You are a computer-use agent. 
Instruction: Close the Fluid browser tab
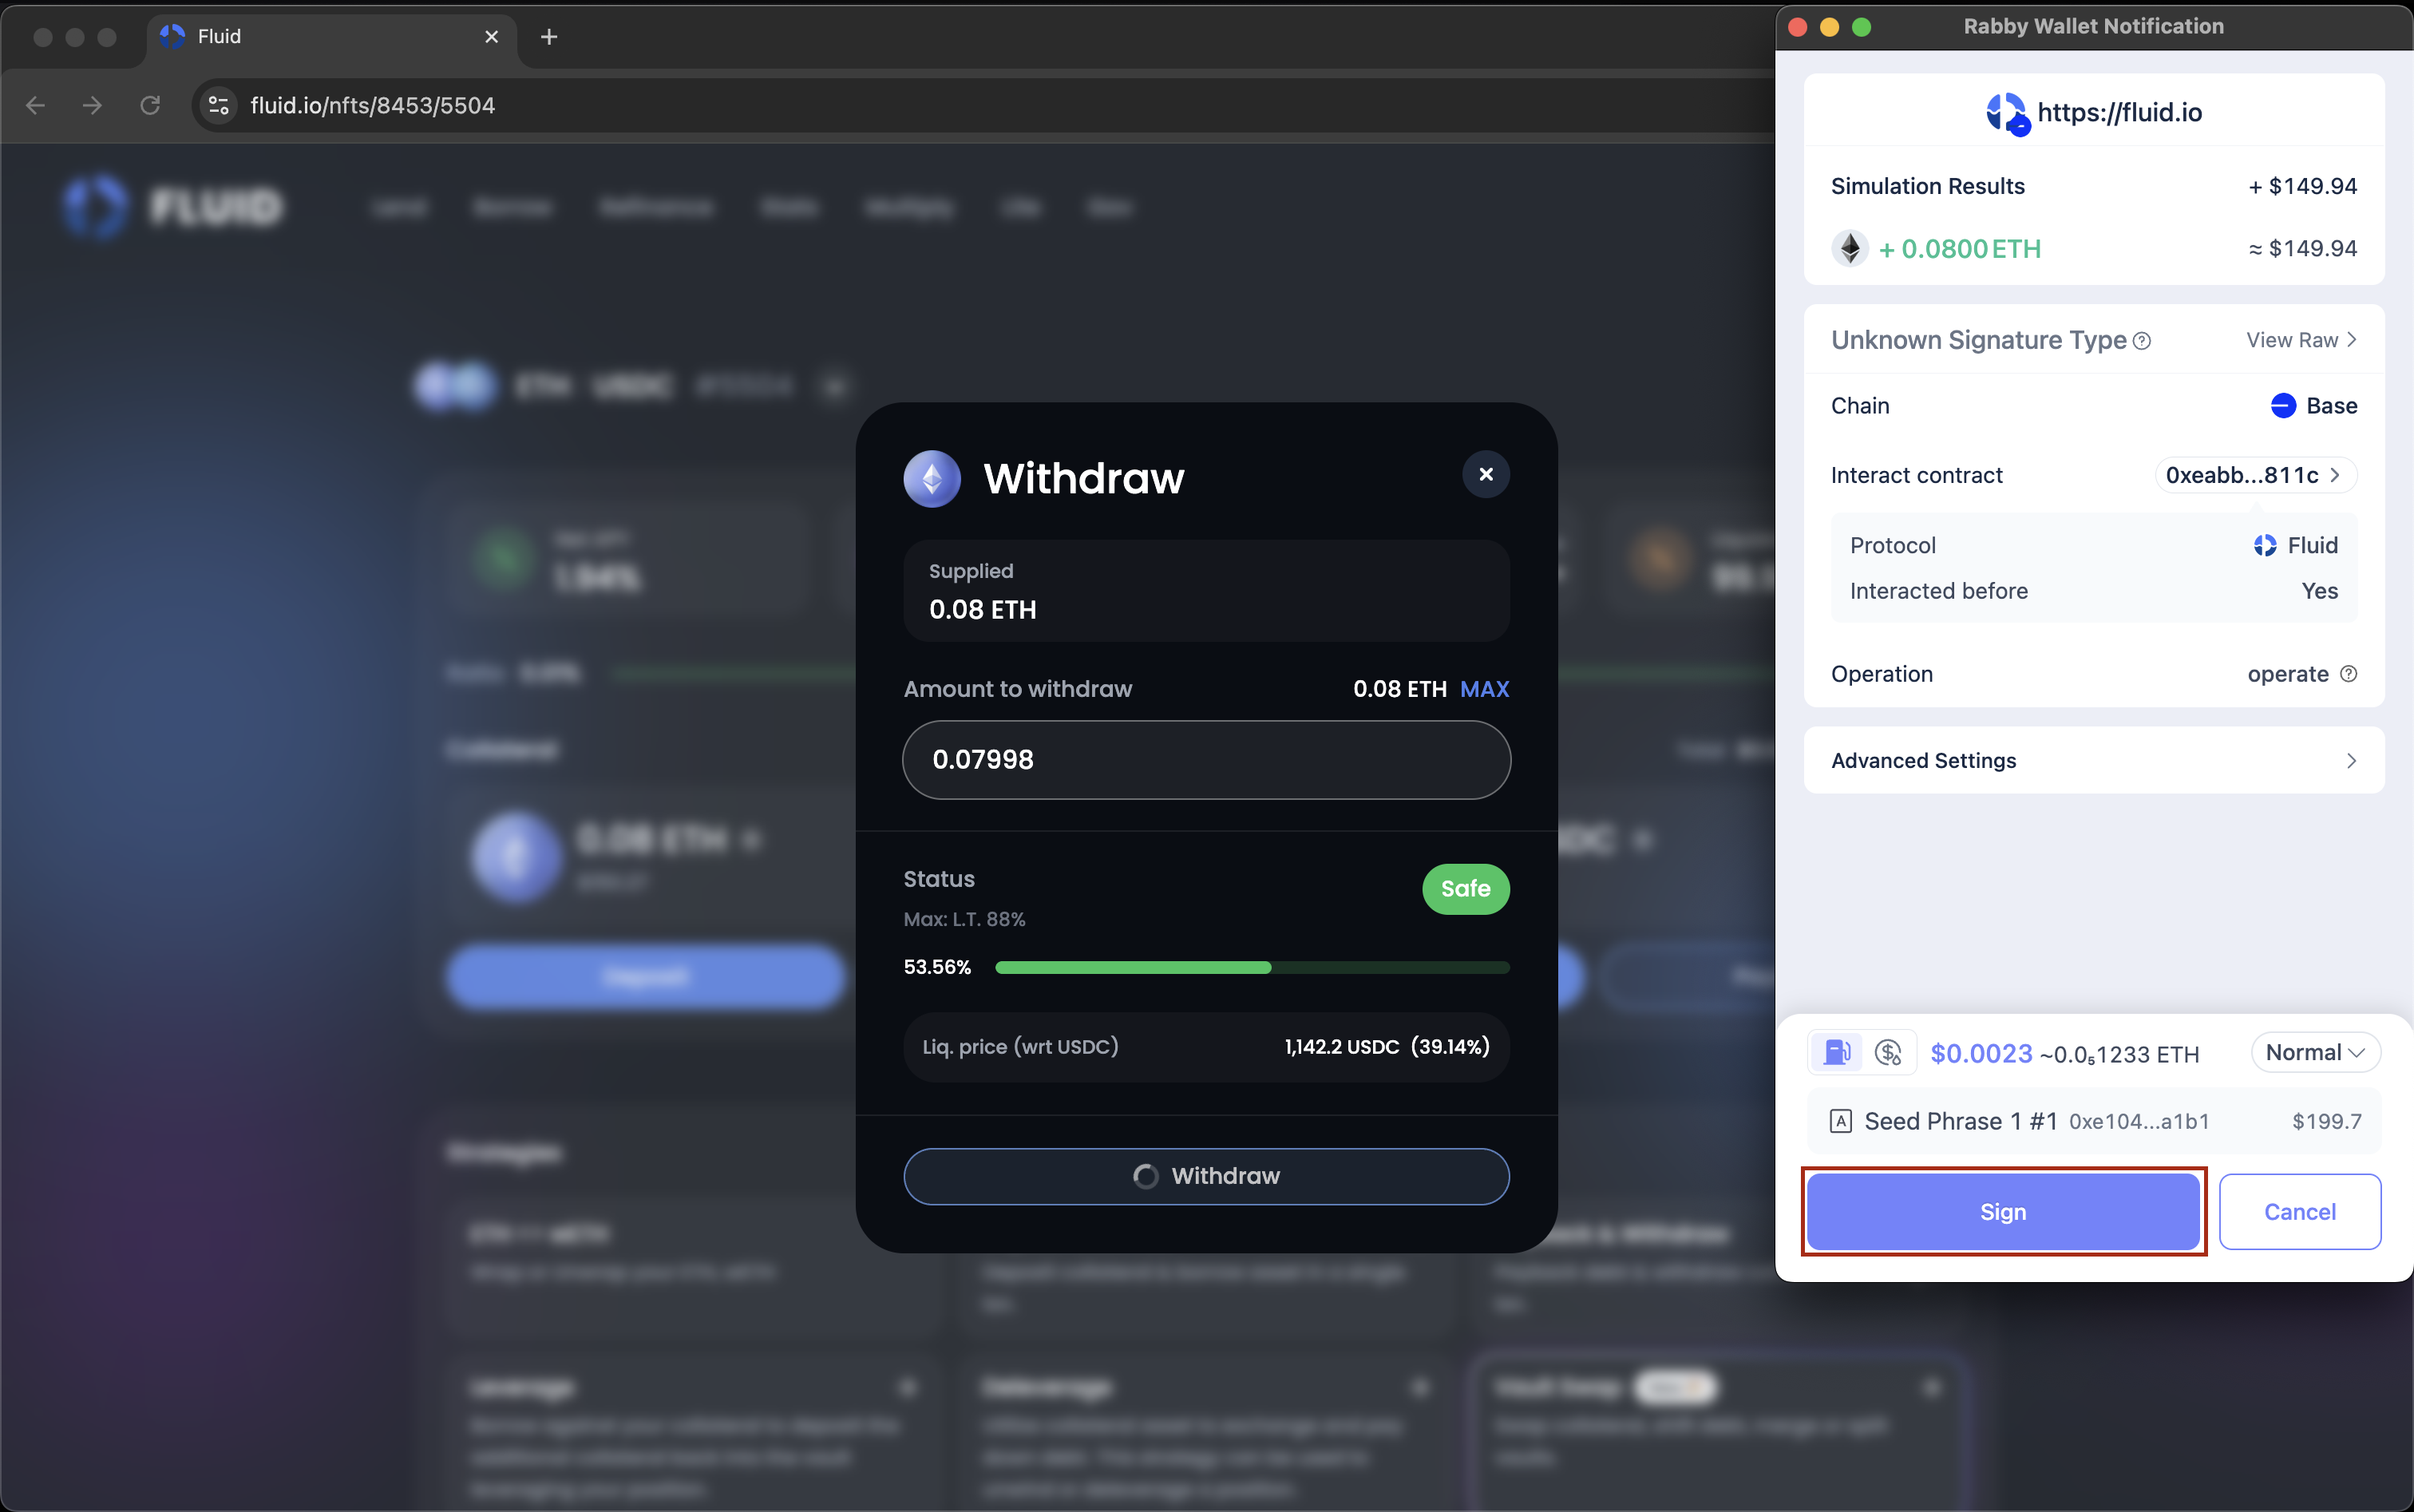[x=491, y=36]
